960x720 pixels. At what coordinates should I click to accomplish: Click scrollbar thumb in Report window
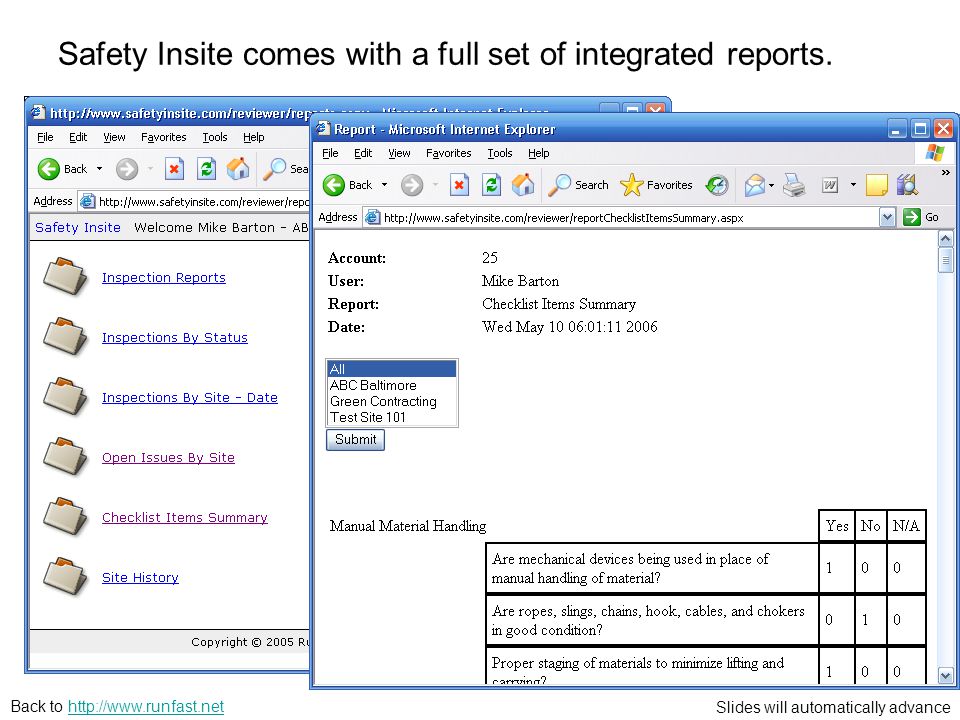point(945,260)
